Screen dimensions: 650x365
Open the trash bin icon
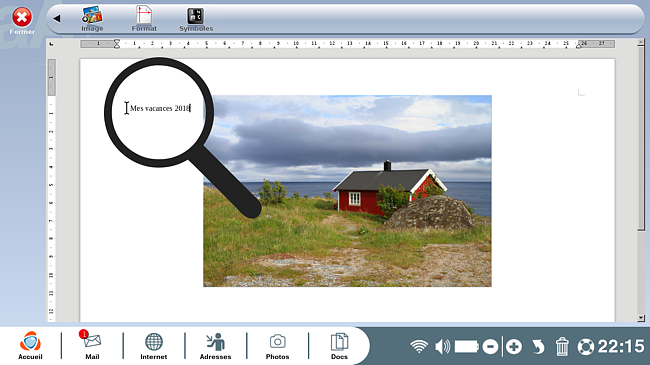562,347
